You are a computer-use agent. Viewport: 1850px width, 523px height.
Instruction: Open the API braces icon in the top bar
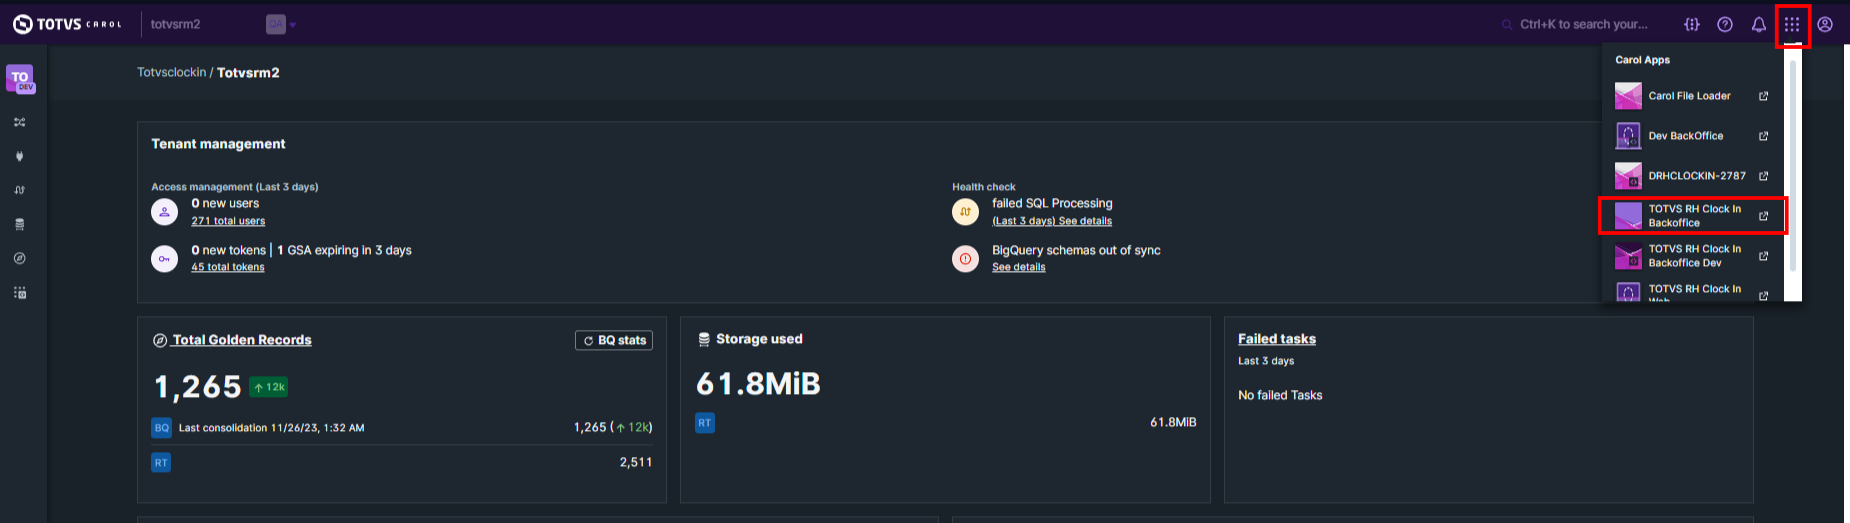click(1692, 25)
